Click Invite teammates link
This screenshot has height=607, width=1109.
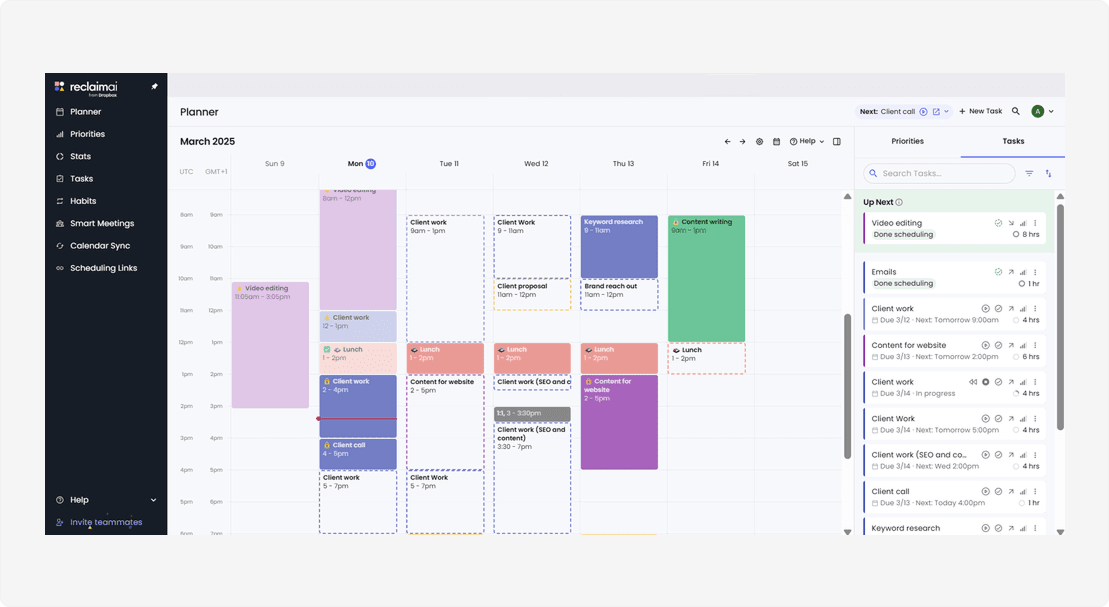[106, 522]
